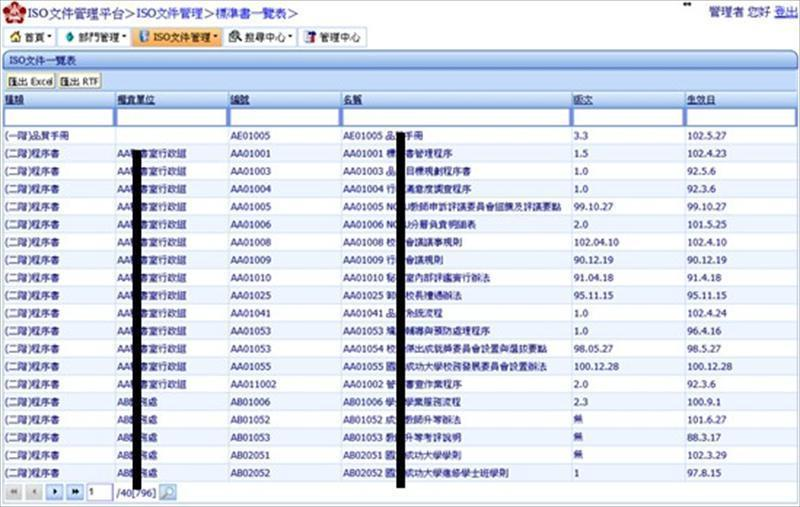Sort by the 生效日 column header
Image resolution: width=800 pixels, height=507 pixels.
click(x=701, y=100)
